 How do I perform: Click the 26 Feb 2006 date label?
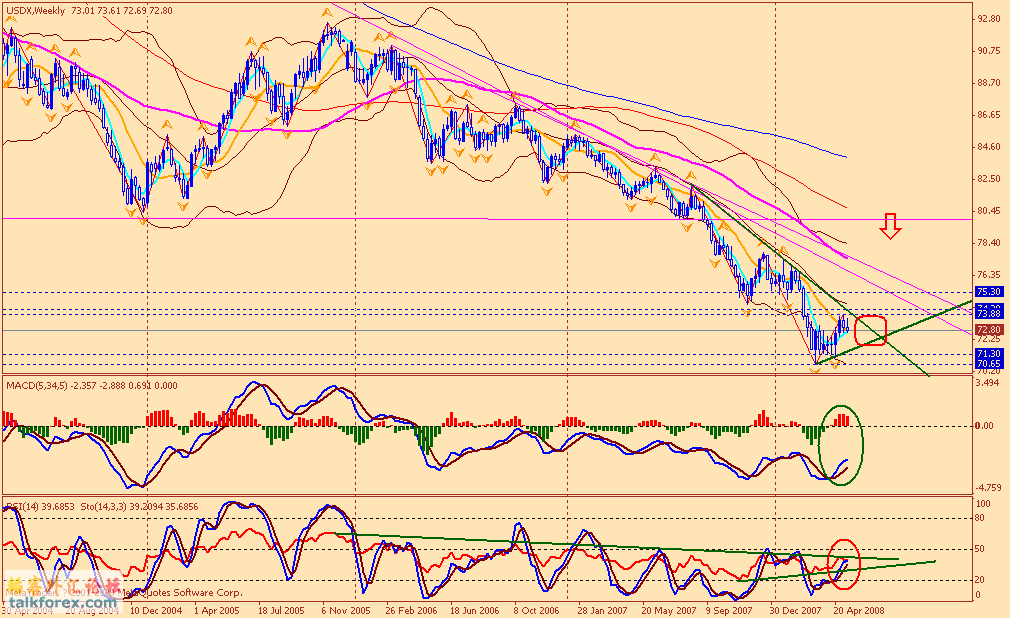(x=411, y=610)
